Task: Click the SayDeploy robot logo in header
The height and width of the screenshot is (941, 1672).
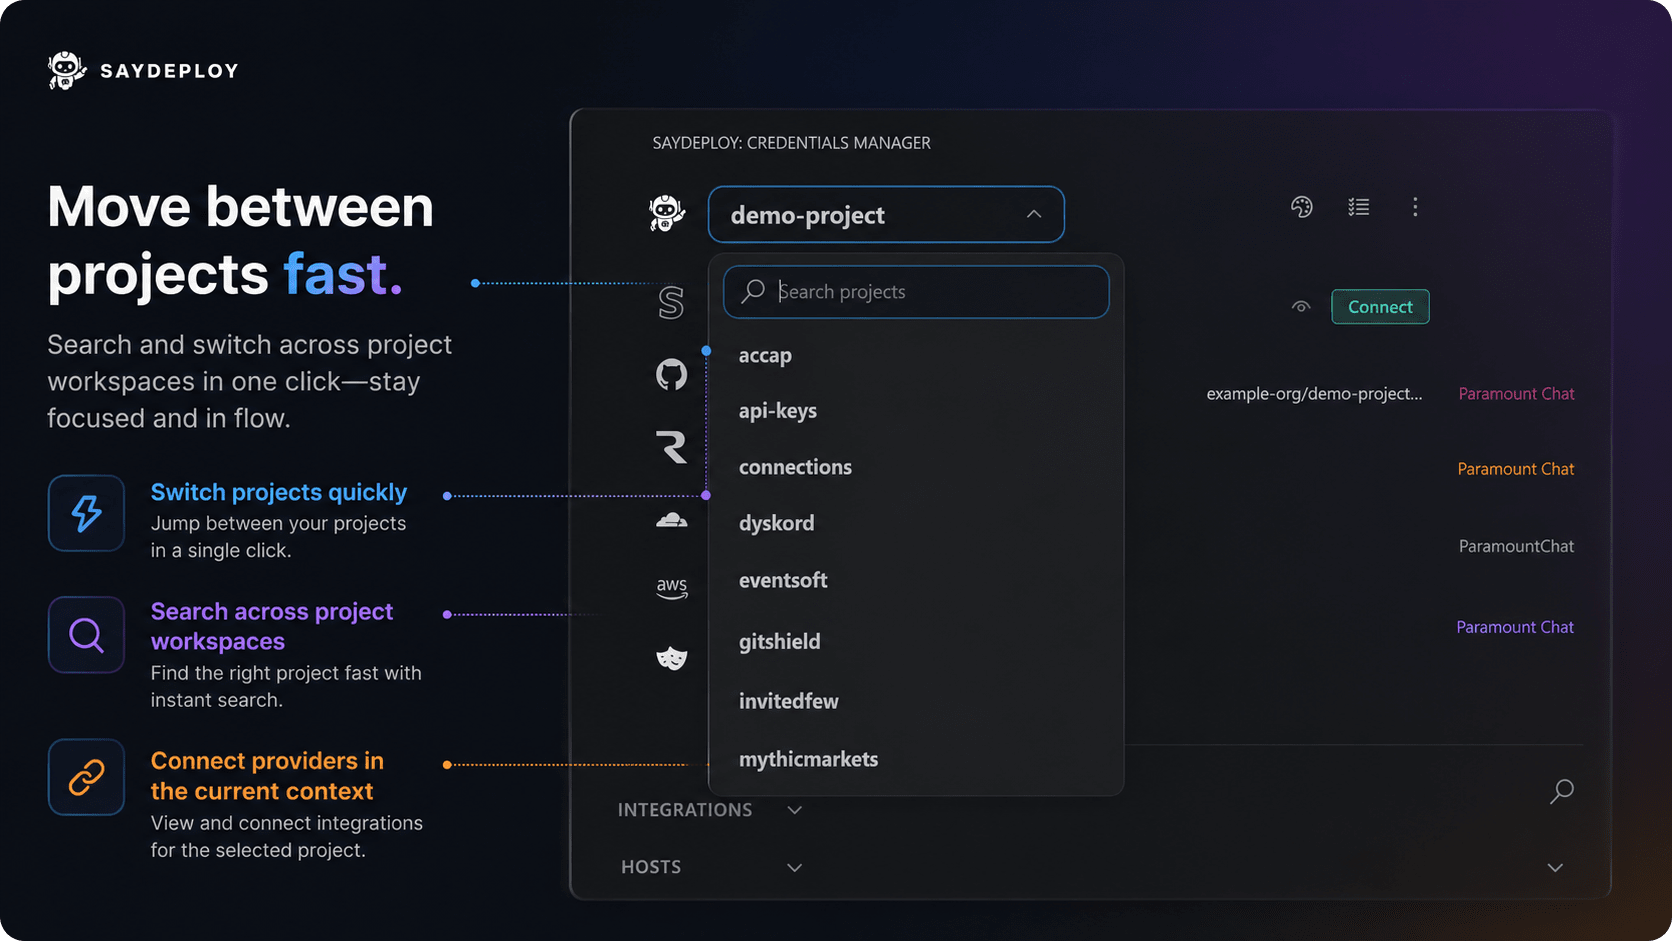Action: coord(67,70)
